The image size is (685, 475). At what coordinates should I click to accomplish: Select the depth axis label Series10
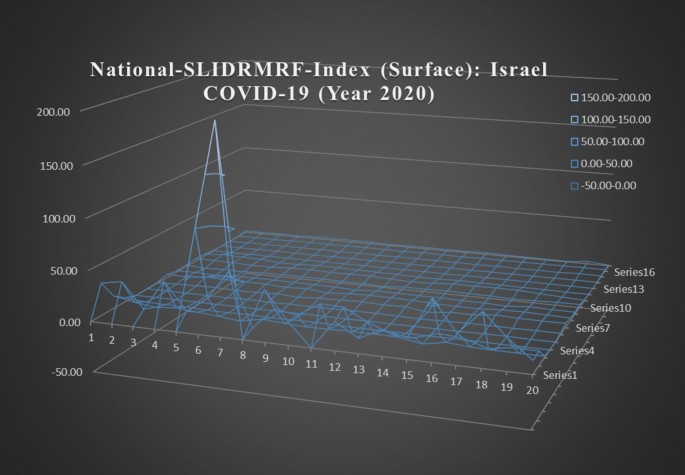click(611, 308)
